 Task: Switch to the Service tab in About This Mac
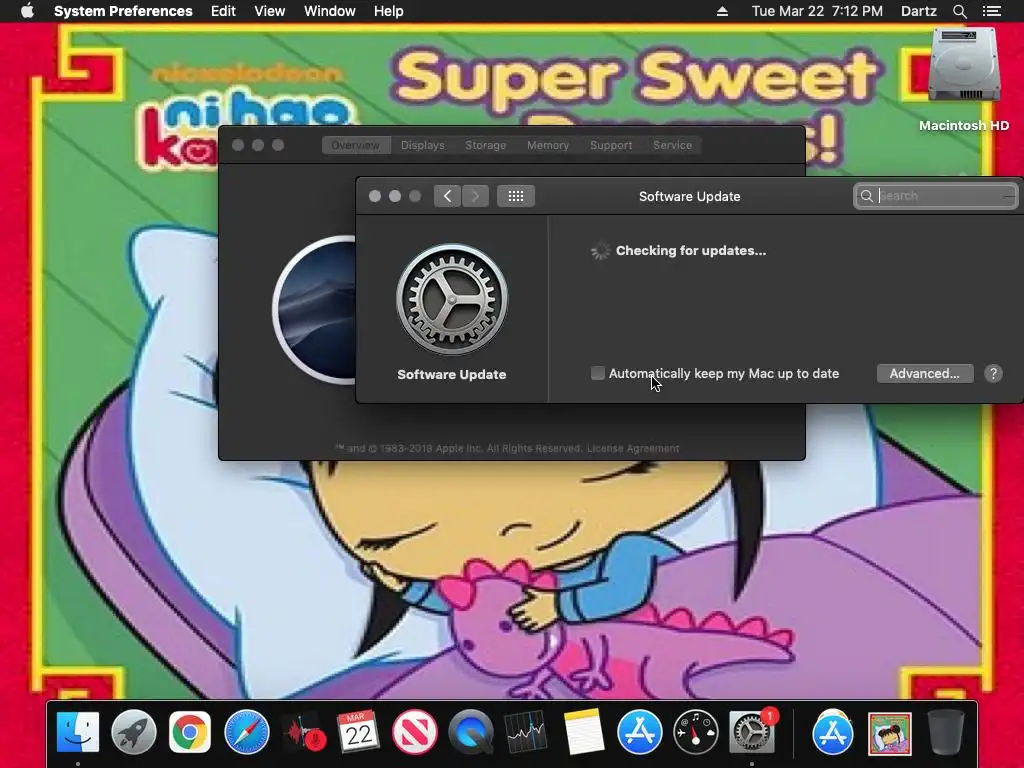(672, 145)
